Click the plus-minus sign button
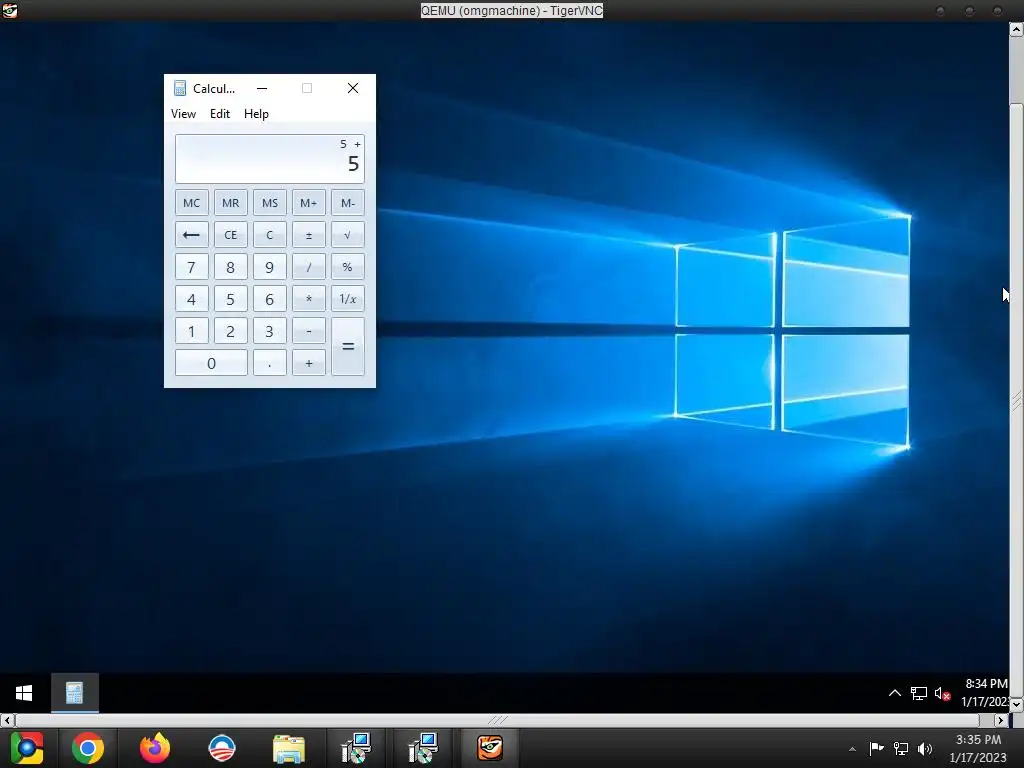Screen dimensions: 1024x768 (x=309, y=234)
